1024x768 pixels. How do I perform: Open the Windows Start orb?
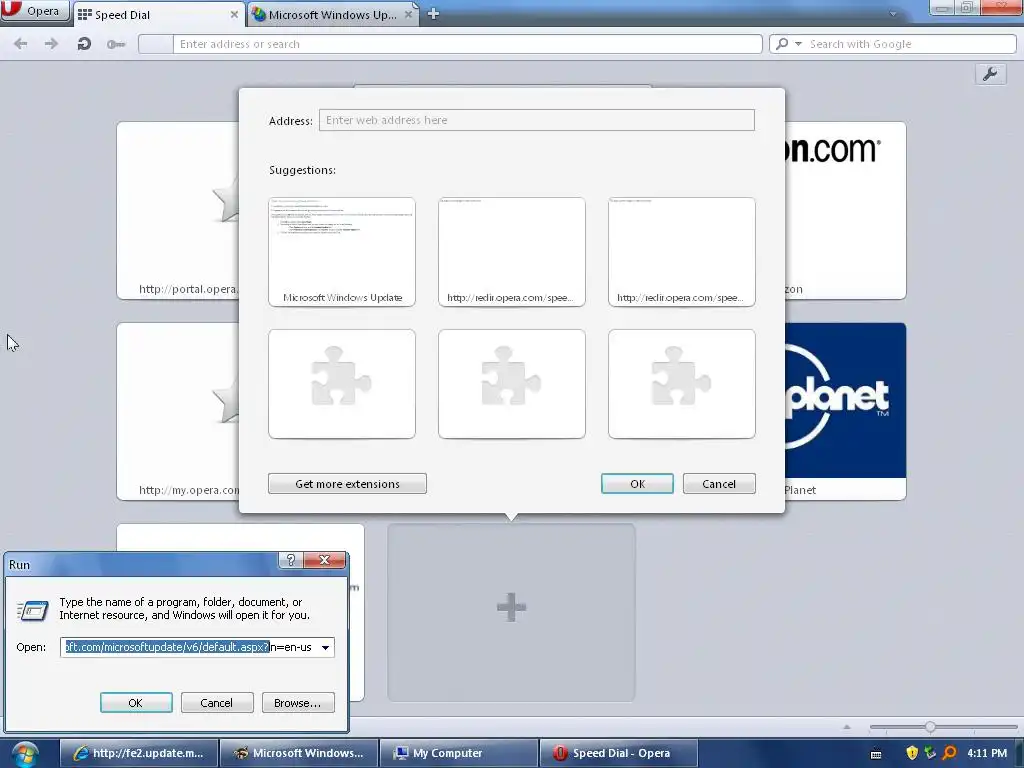24,754
